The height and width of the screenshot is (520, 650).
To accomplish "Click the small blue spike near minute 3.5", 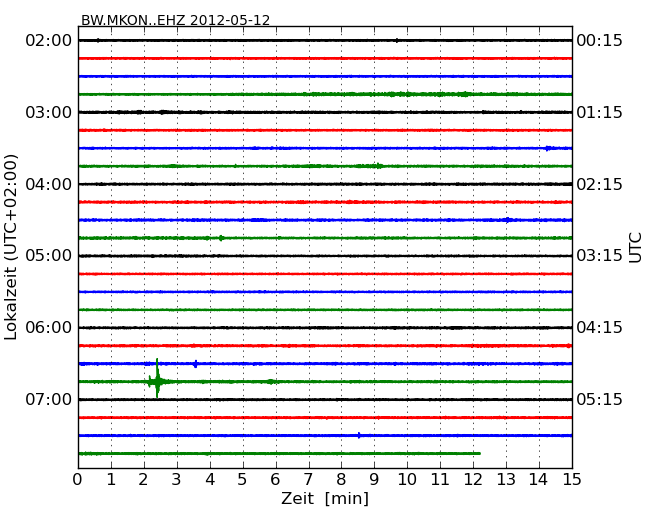I will (195, 364).
